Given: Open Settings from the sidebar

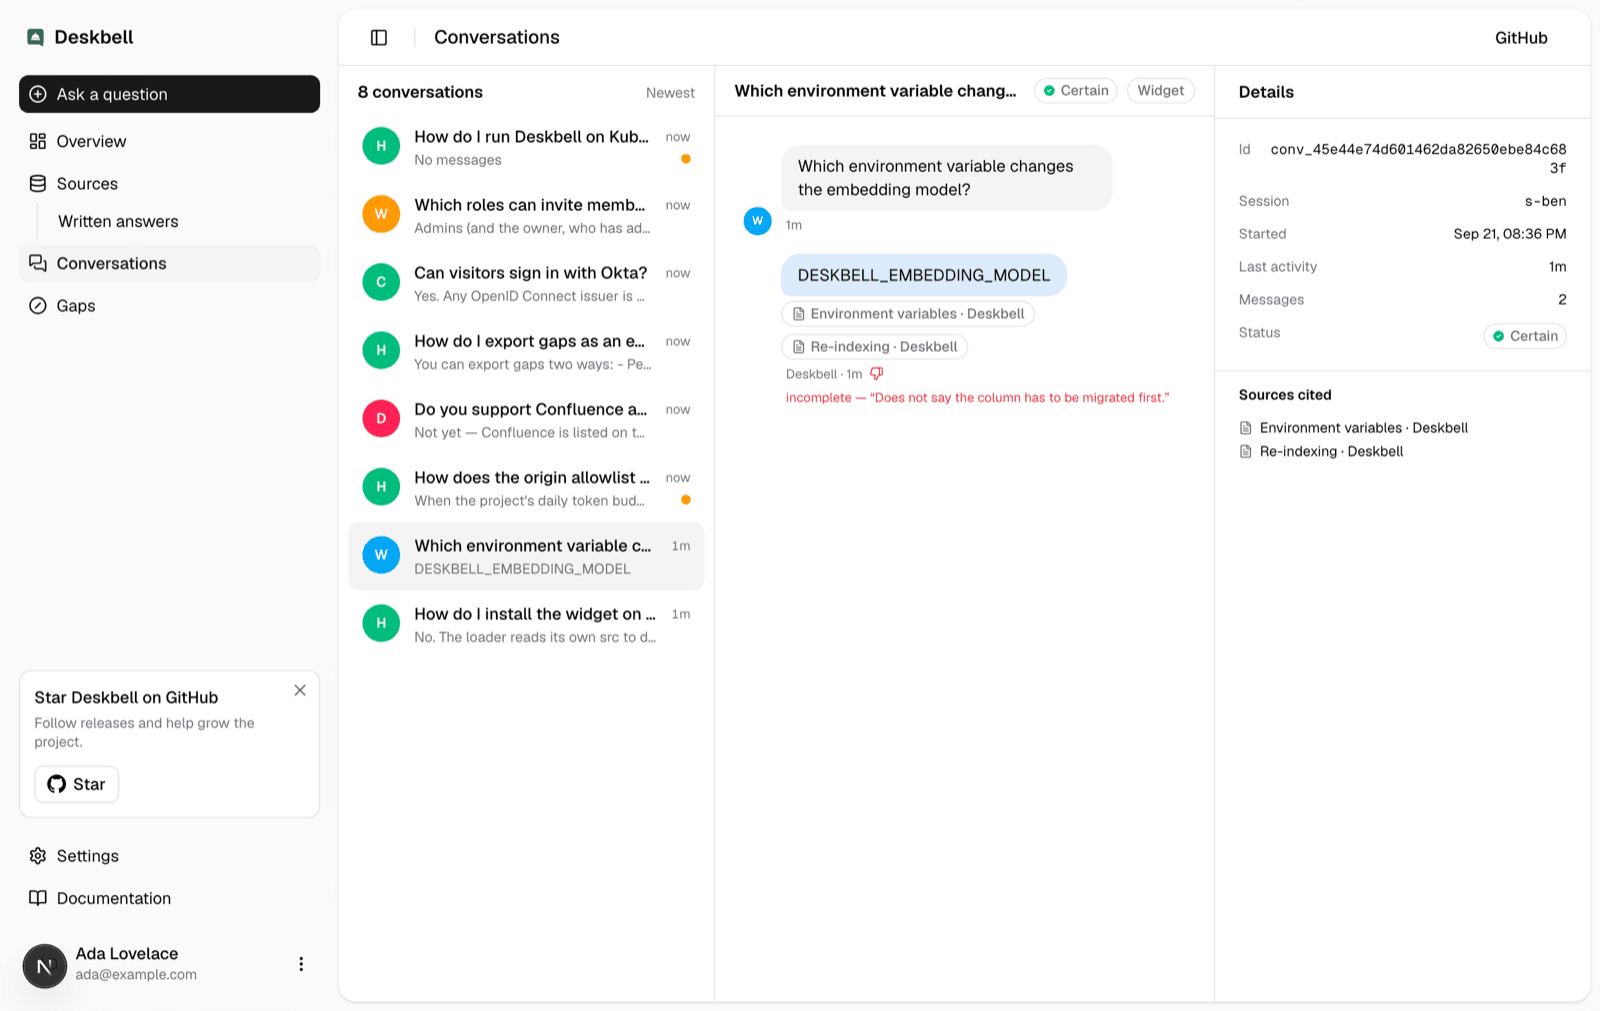Looking at the screenshot, I should (170, 856).
